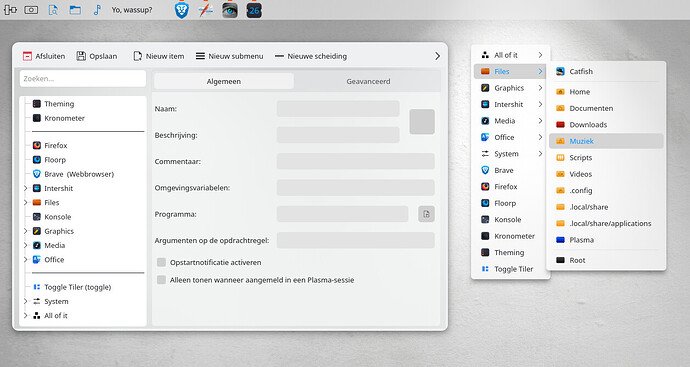
Task: Click the document search icon in panel
Action: click(x=53, y=10)
